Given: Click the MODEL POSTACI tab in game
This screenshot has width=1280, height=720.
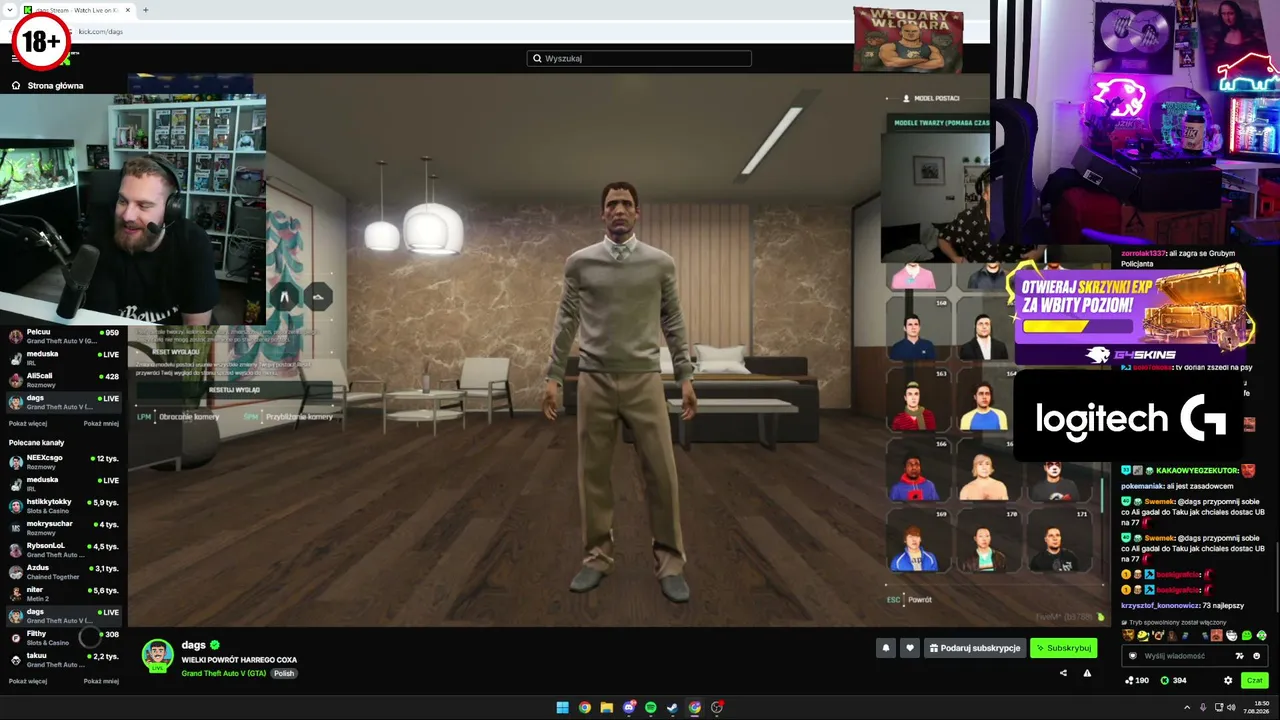Looking at the screenshot, I should tap(931, 98).
